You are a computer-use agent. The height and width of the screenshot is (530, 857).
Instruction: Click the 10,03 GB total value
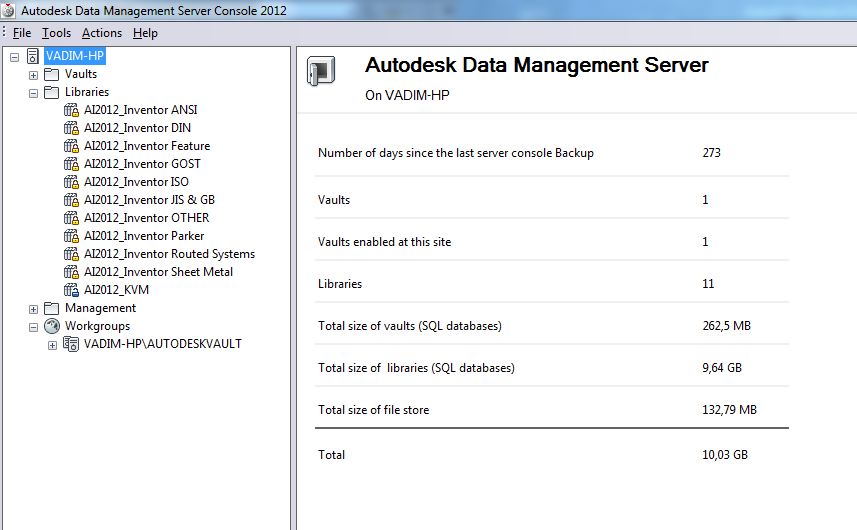point(725,455)
